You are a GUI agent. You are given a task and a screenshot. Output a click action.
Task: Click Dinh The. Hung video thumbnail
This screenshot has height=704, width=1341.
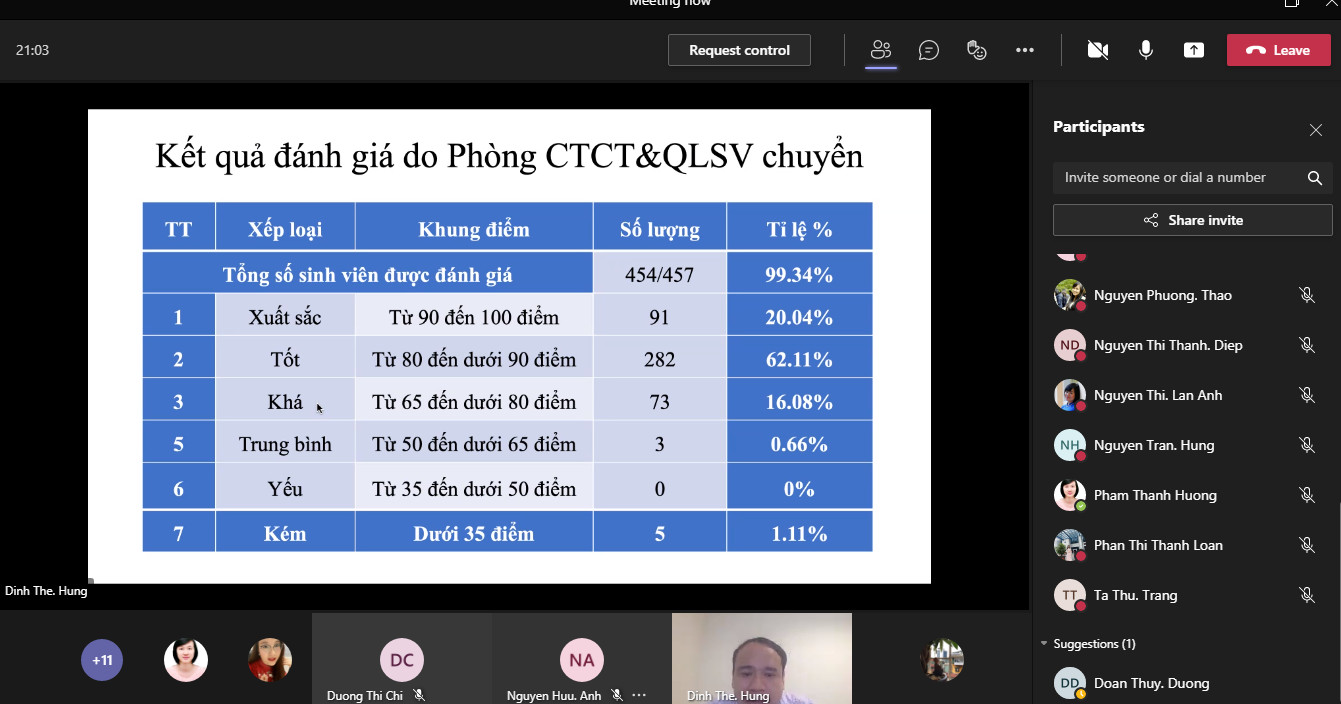pos(761,657)
